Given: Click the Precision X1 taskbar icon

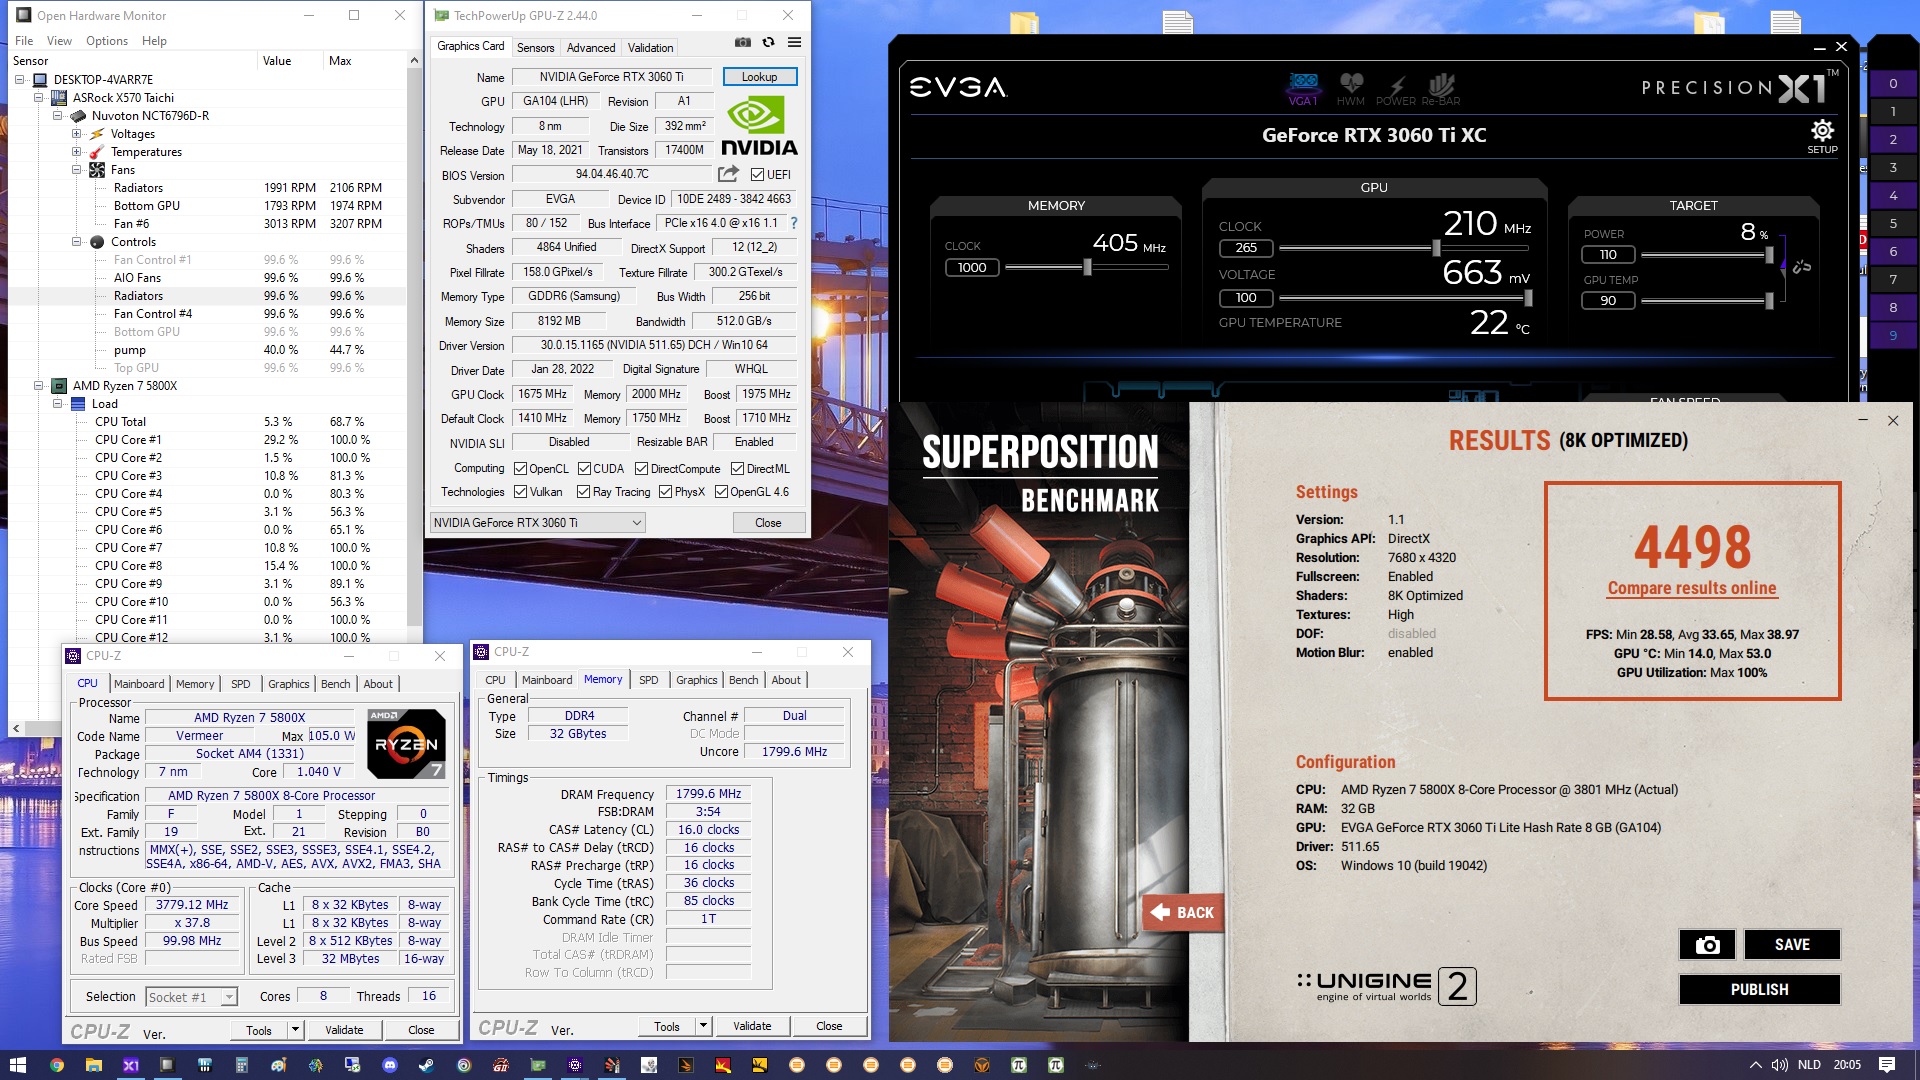Looking at the screenshot, I should (x=130, y=1065).
